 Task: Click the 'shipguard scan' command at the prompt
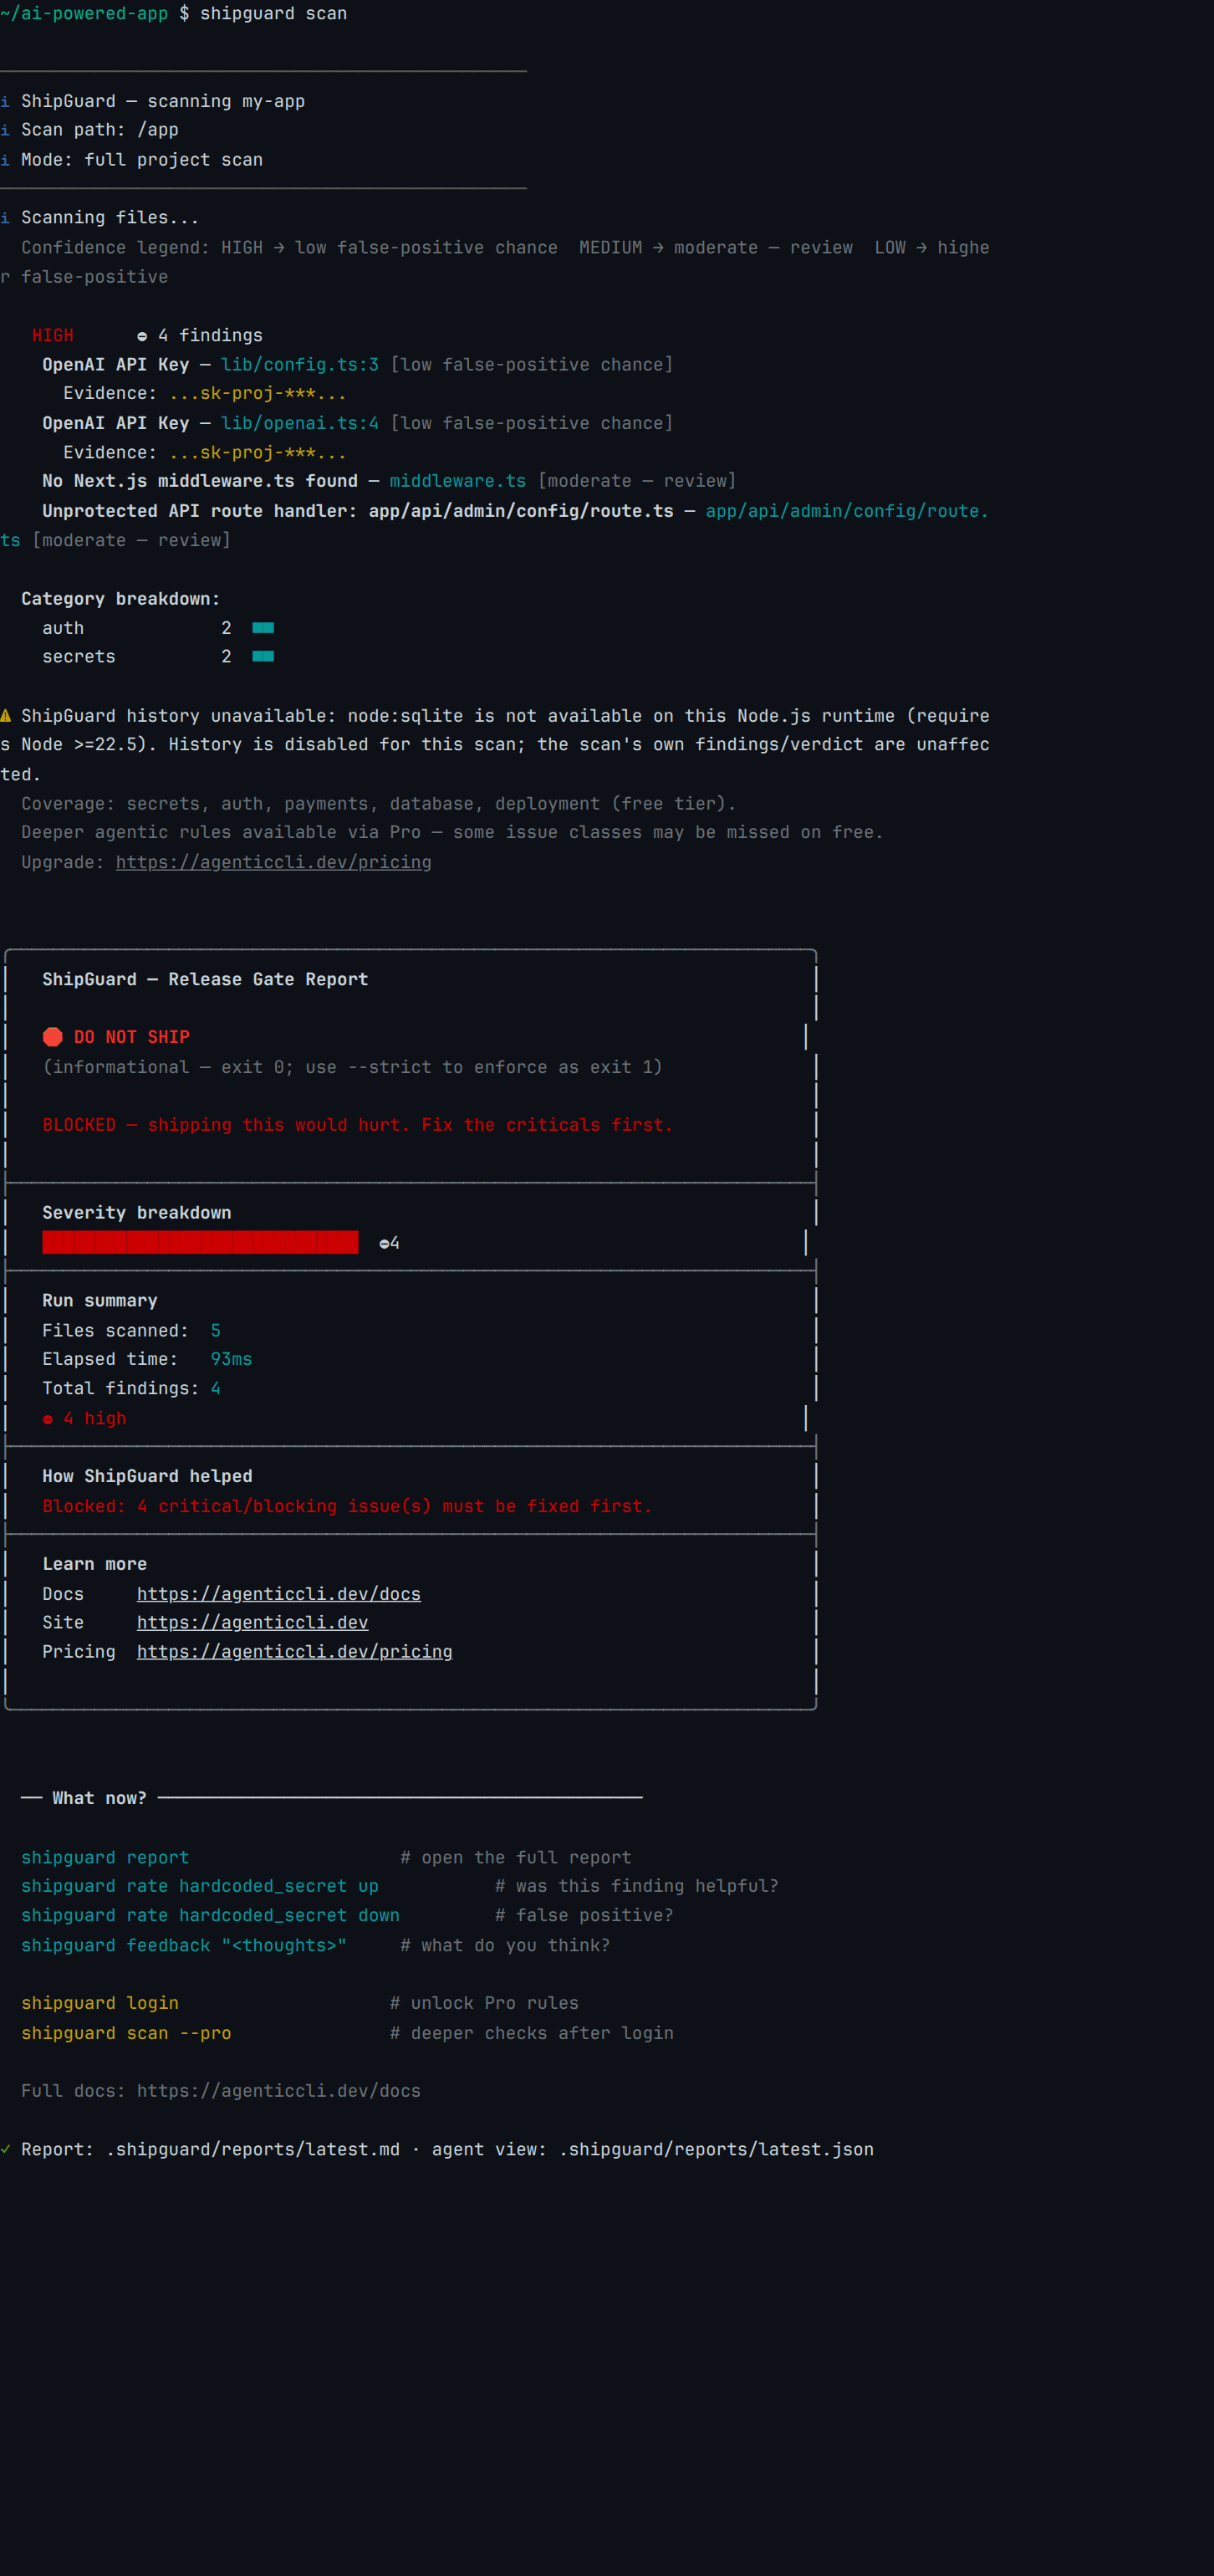click(274, 14)
